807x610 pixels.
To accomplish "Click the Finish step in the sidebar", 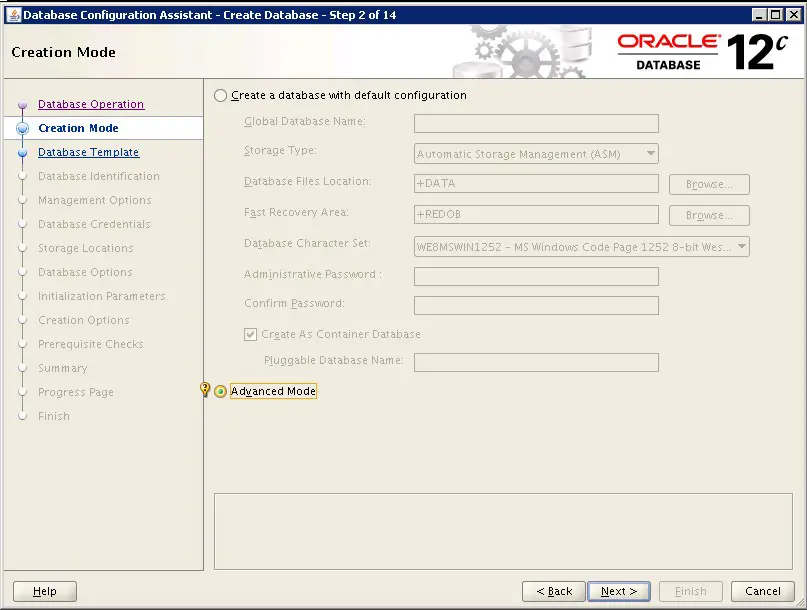I will [54, 416].
